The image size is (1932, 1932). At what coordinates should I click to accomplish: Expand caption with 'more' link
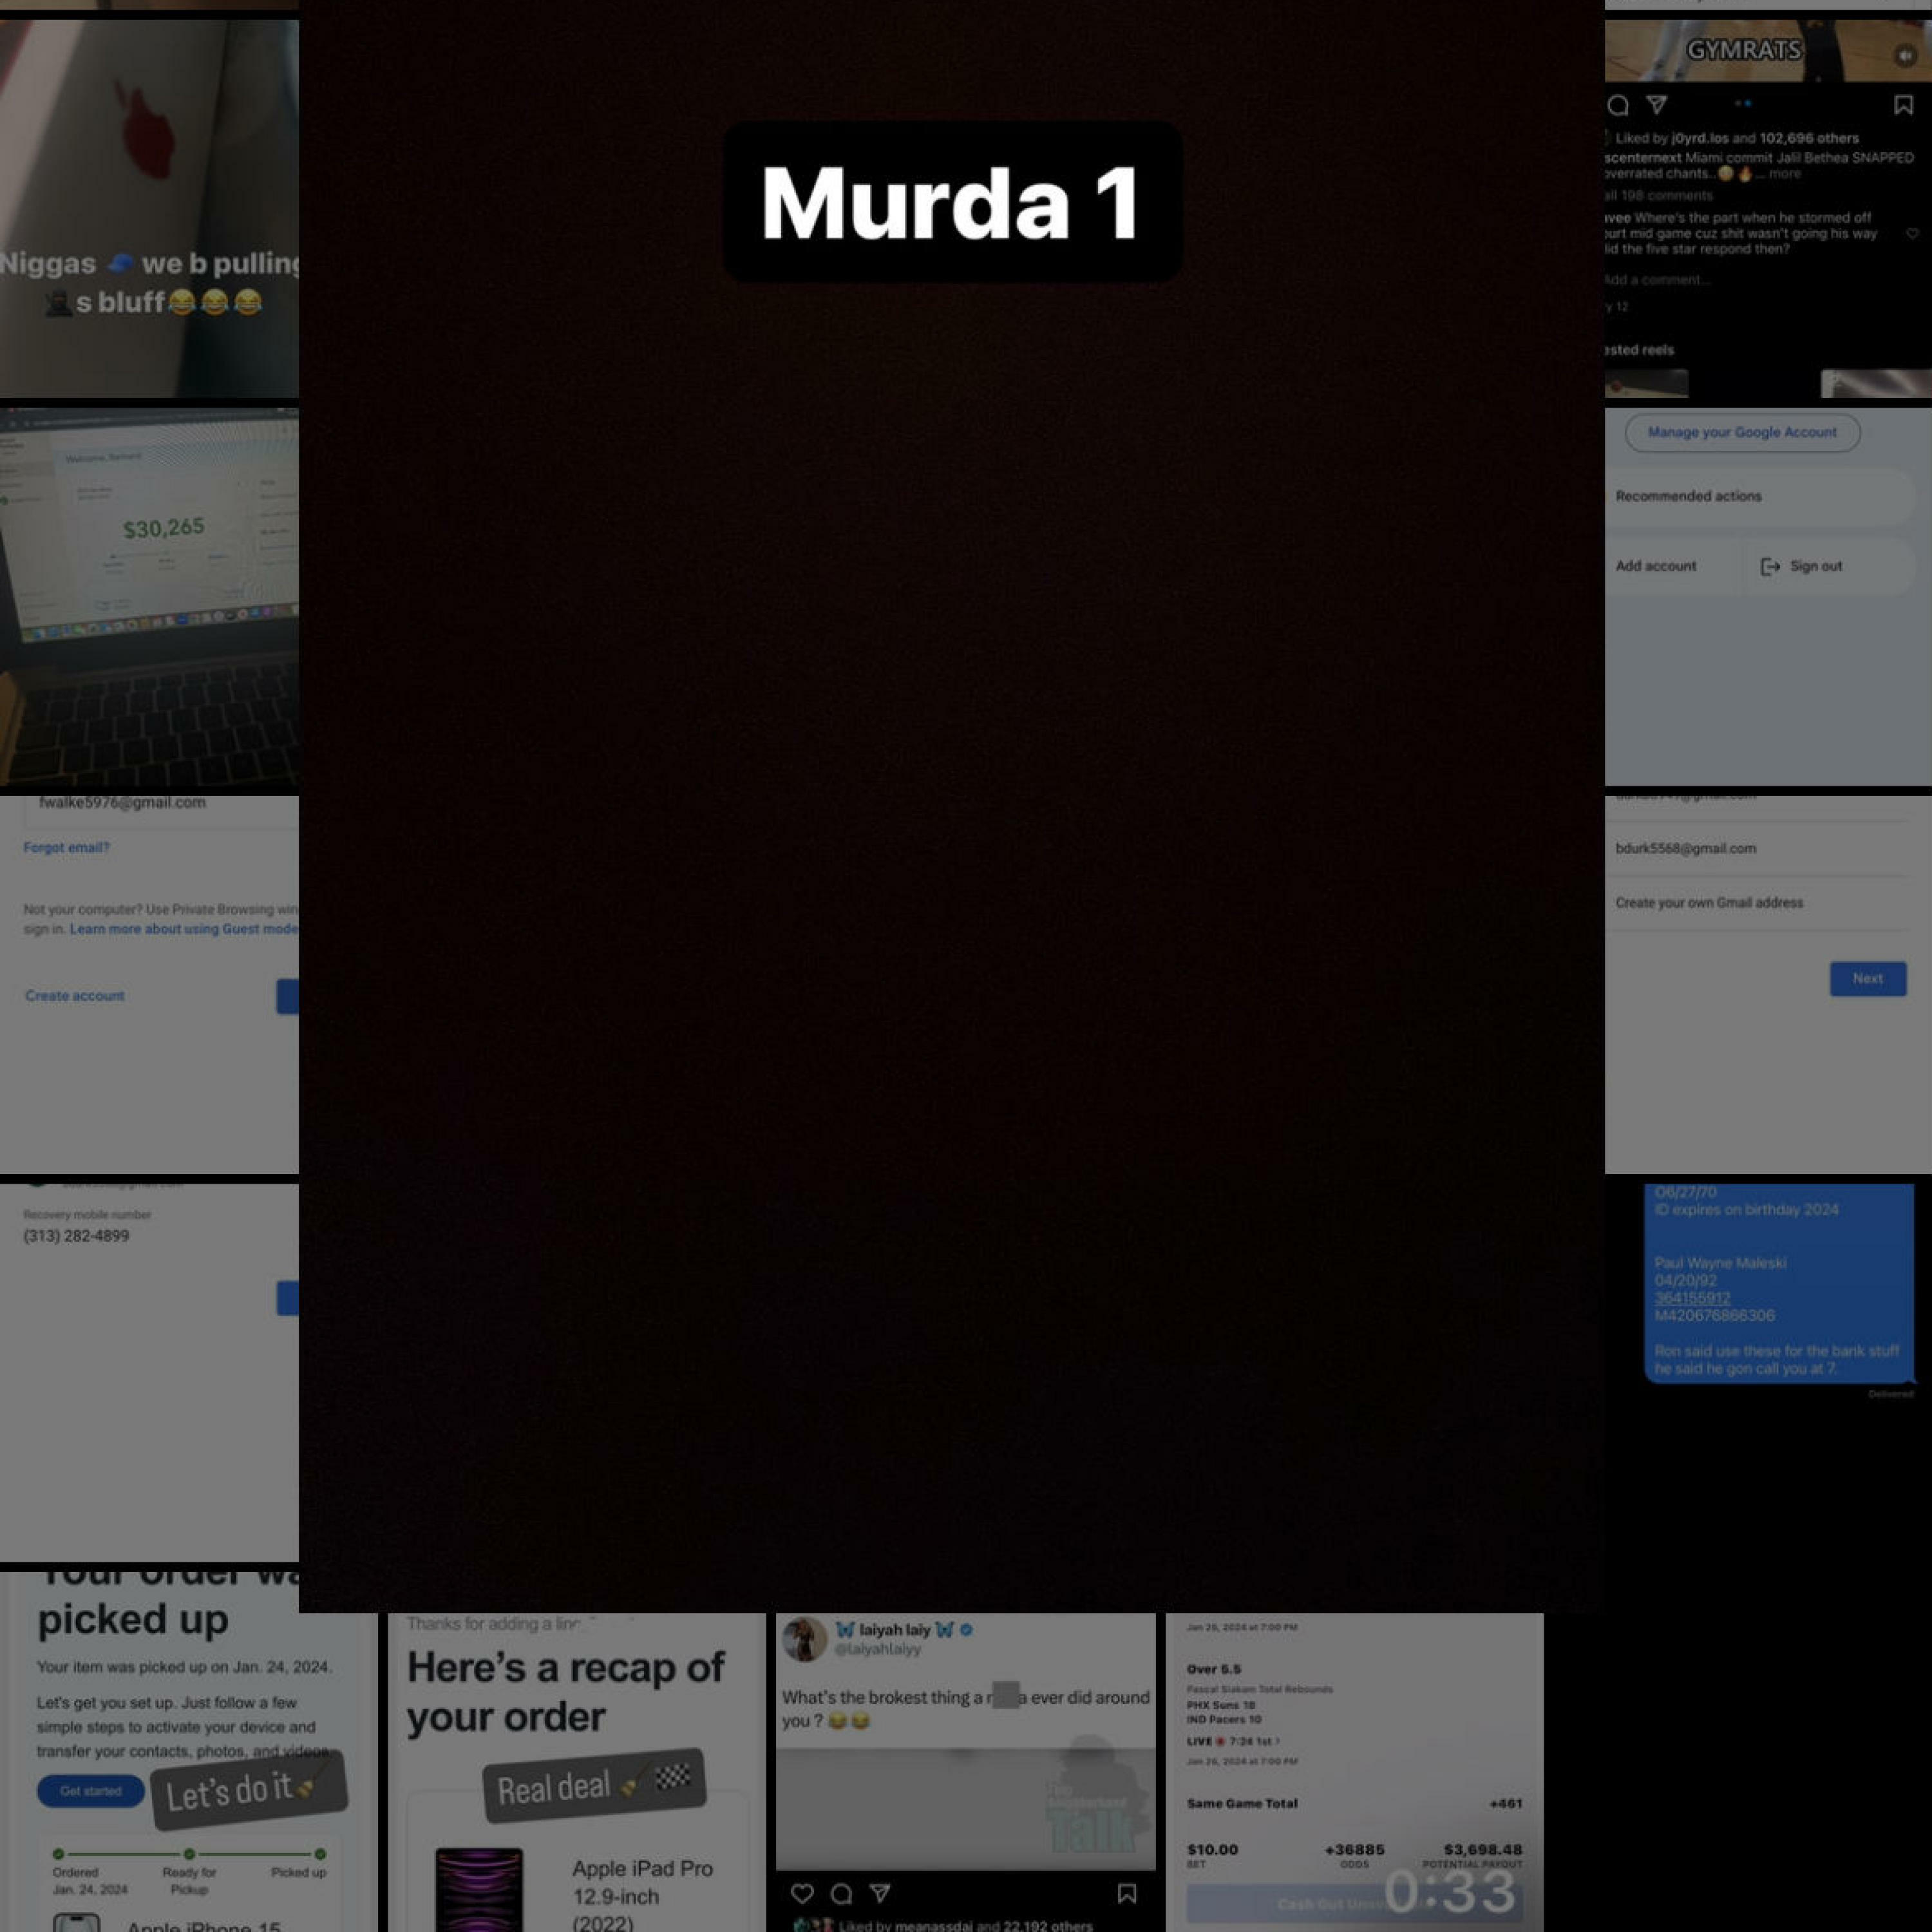[1785, 174]
